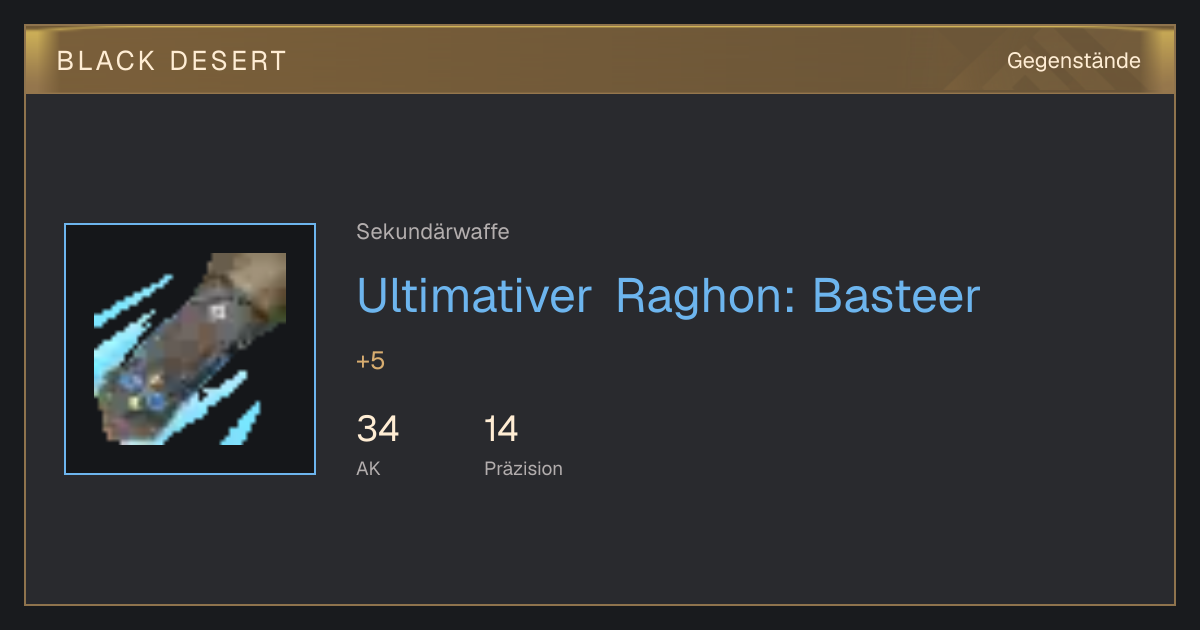The height and width of the screenshot is (630, 1200).
Task: Select the AK value 34
Action: tap(378, 429)
